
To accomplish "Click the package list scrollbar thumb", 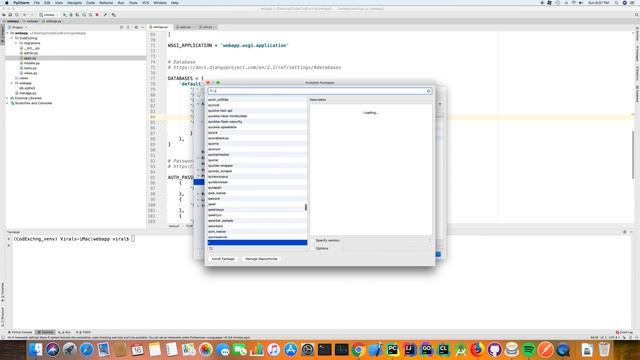I will (306, 207).
